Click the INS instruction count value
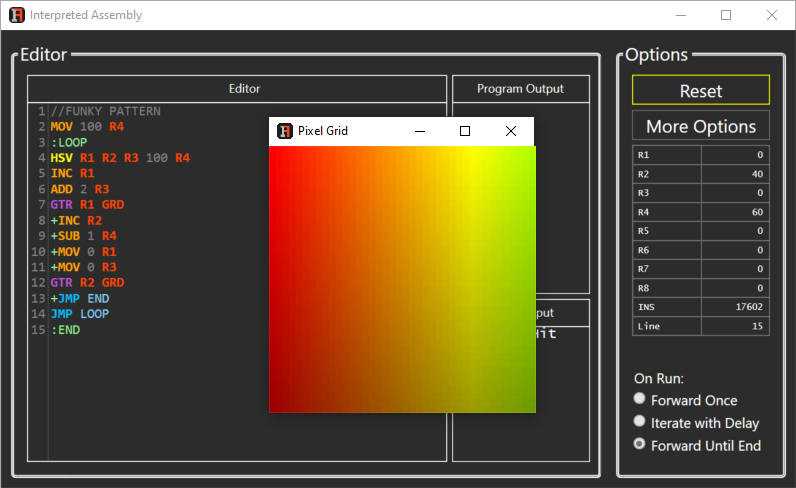Screen dimensions: 796x488 (x=735, y=307)
